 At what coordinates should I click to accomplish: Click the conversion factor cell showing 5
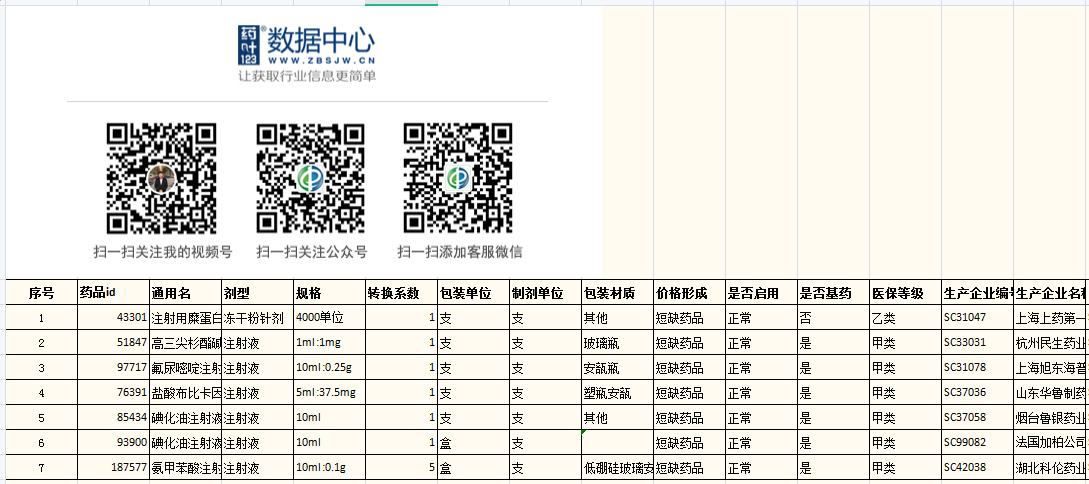401,468
